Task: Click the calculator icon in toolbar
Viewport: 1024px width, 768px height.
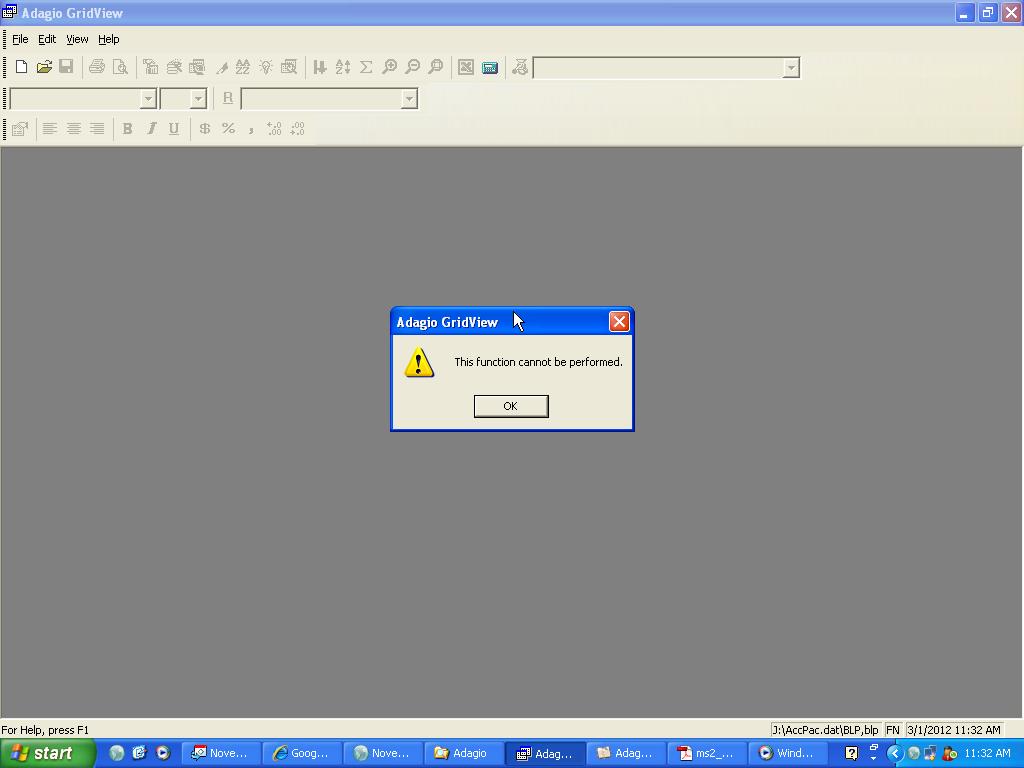Action: click(490, 67)
